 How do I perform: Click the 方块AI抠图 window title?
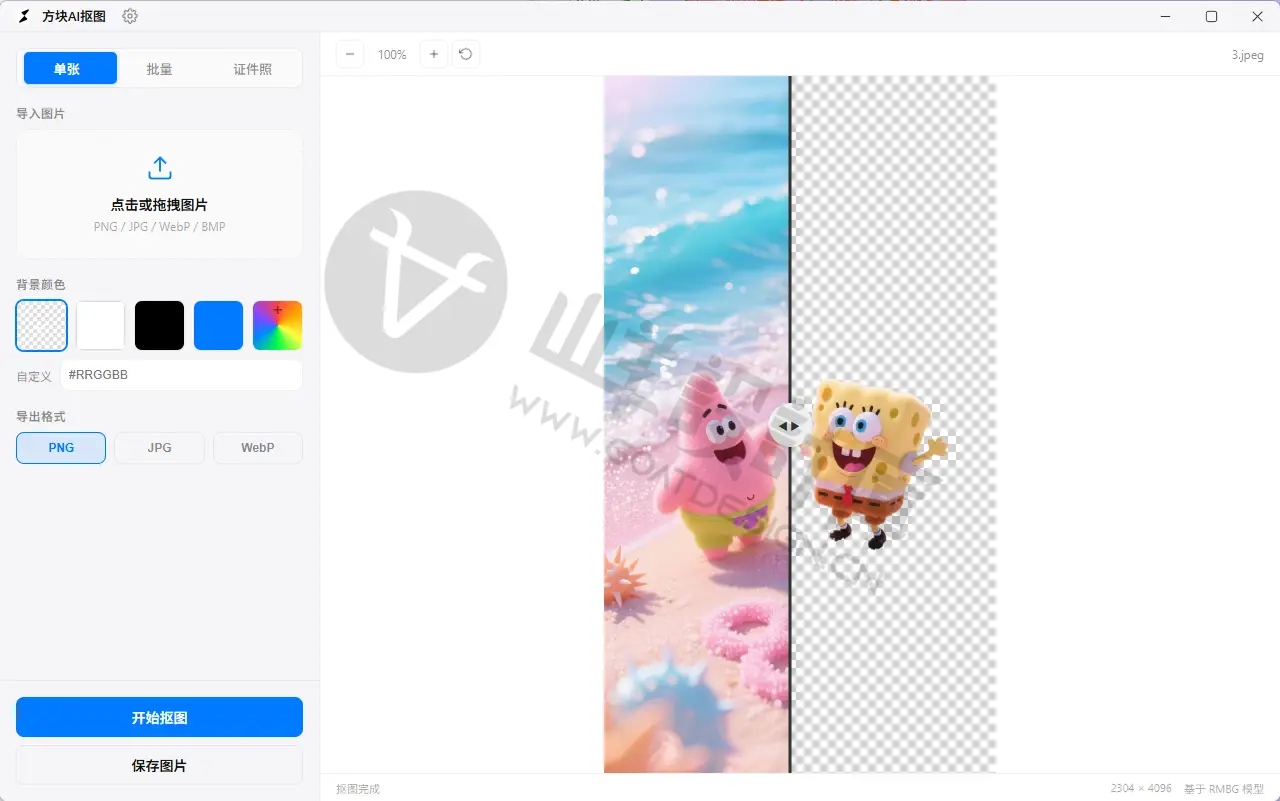point(74,16)
